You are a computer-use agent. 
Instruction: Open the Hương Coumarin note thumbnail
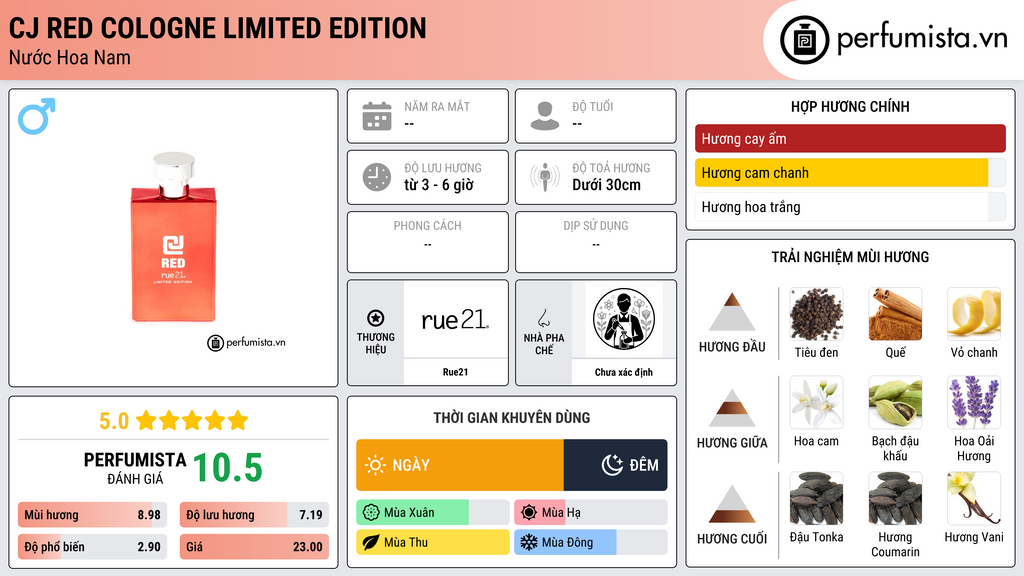[x=895, y=498]
